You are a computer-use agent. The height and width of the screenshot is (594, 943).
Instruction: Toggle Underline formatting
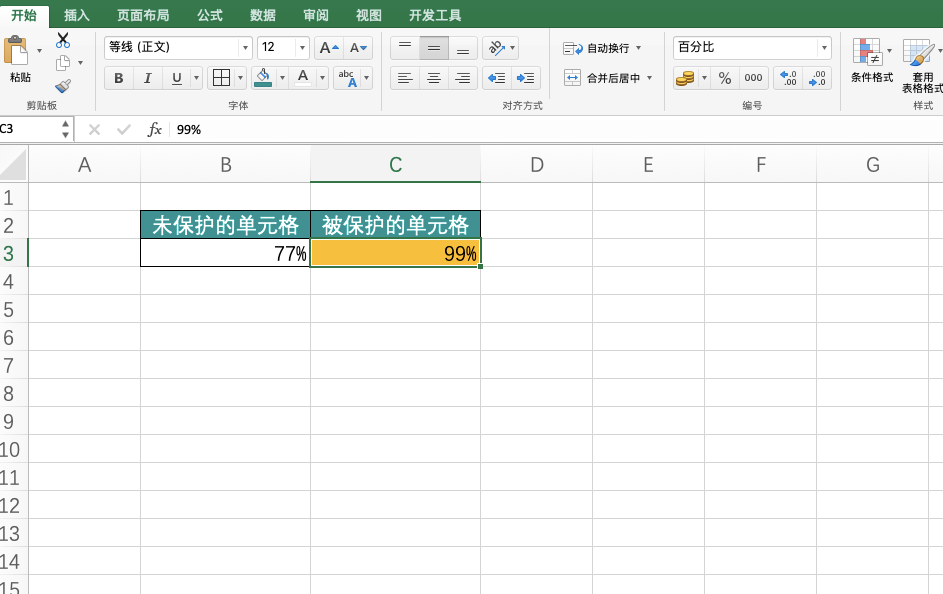click(176, 78)
